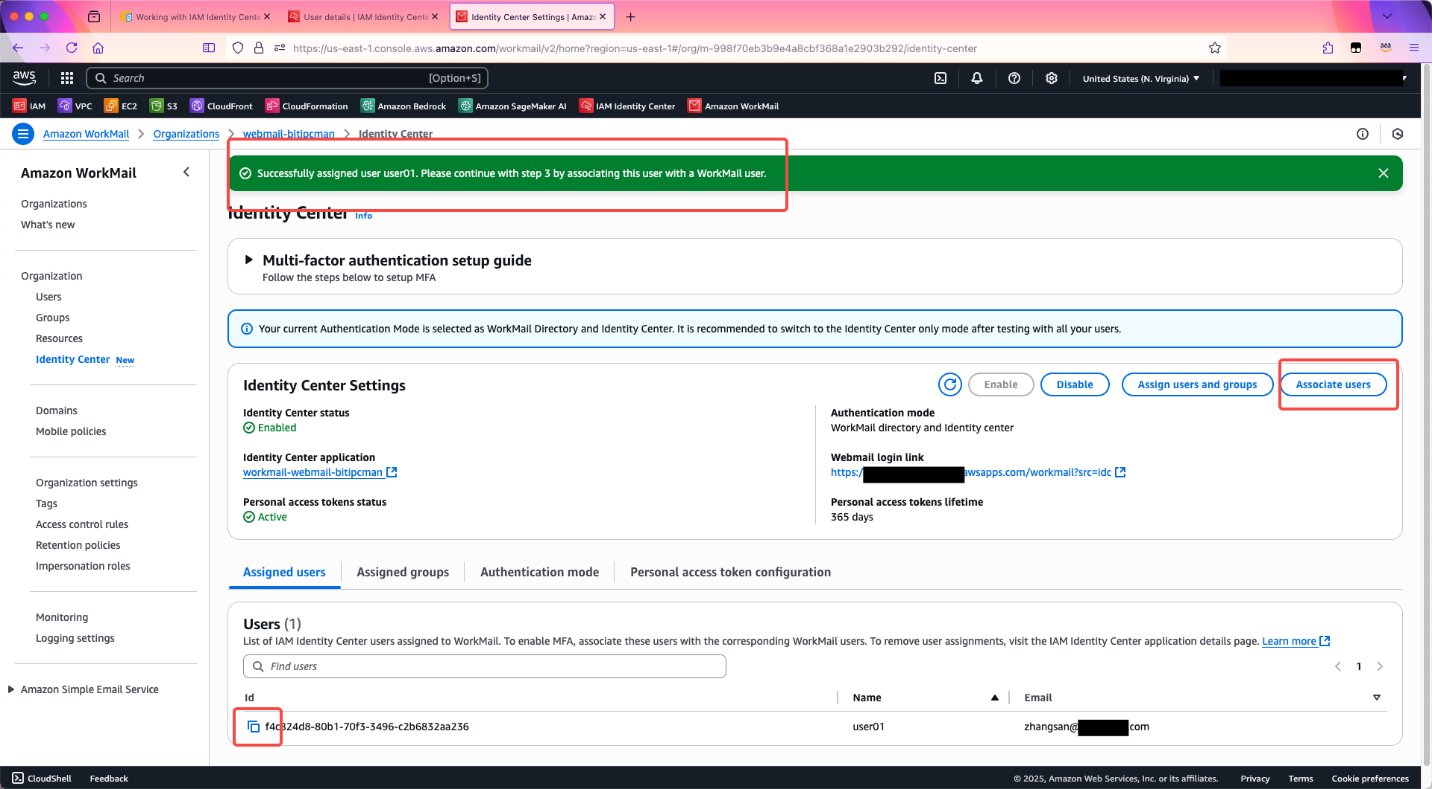The height and width of the screenshot is (789, 1432).
Task: Open the Webmail login link
Action: [978, 472]
